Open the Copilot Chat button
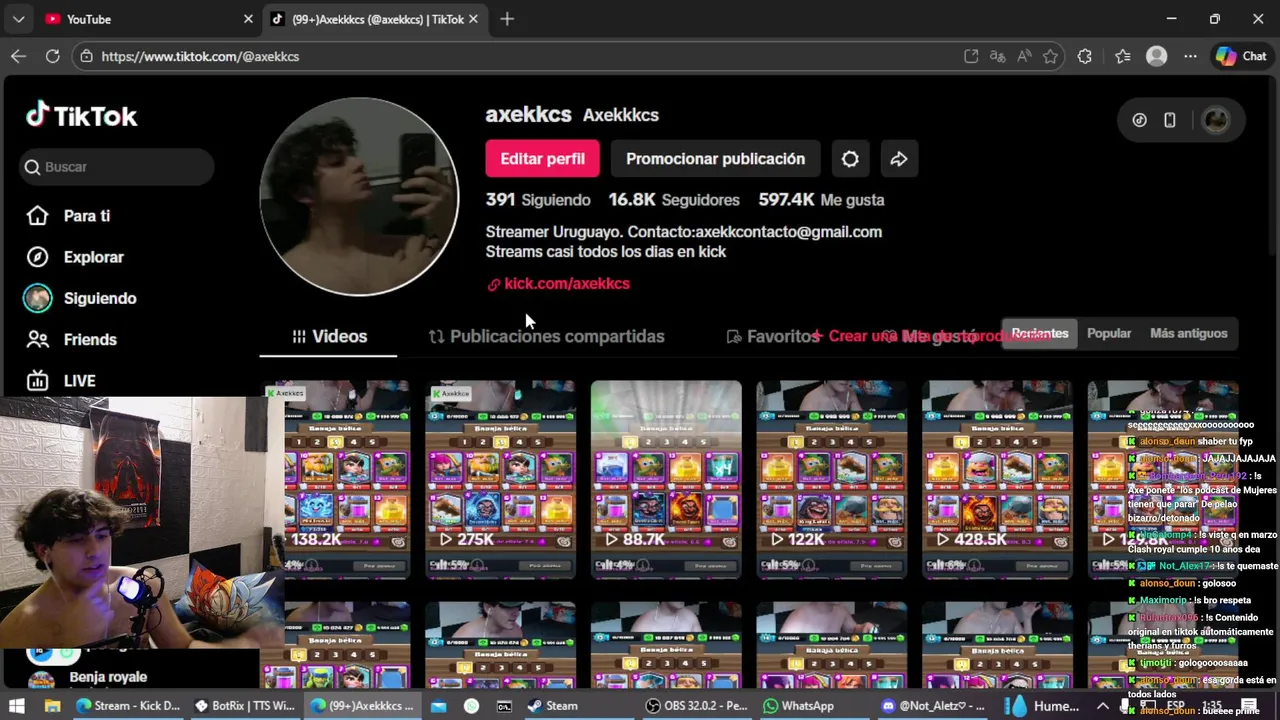Viewport: 1280px width, 720px height. 1241,57
